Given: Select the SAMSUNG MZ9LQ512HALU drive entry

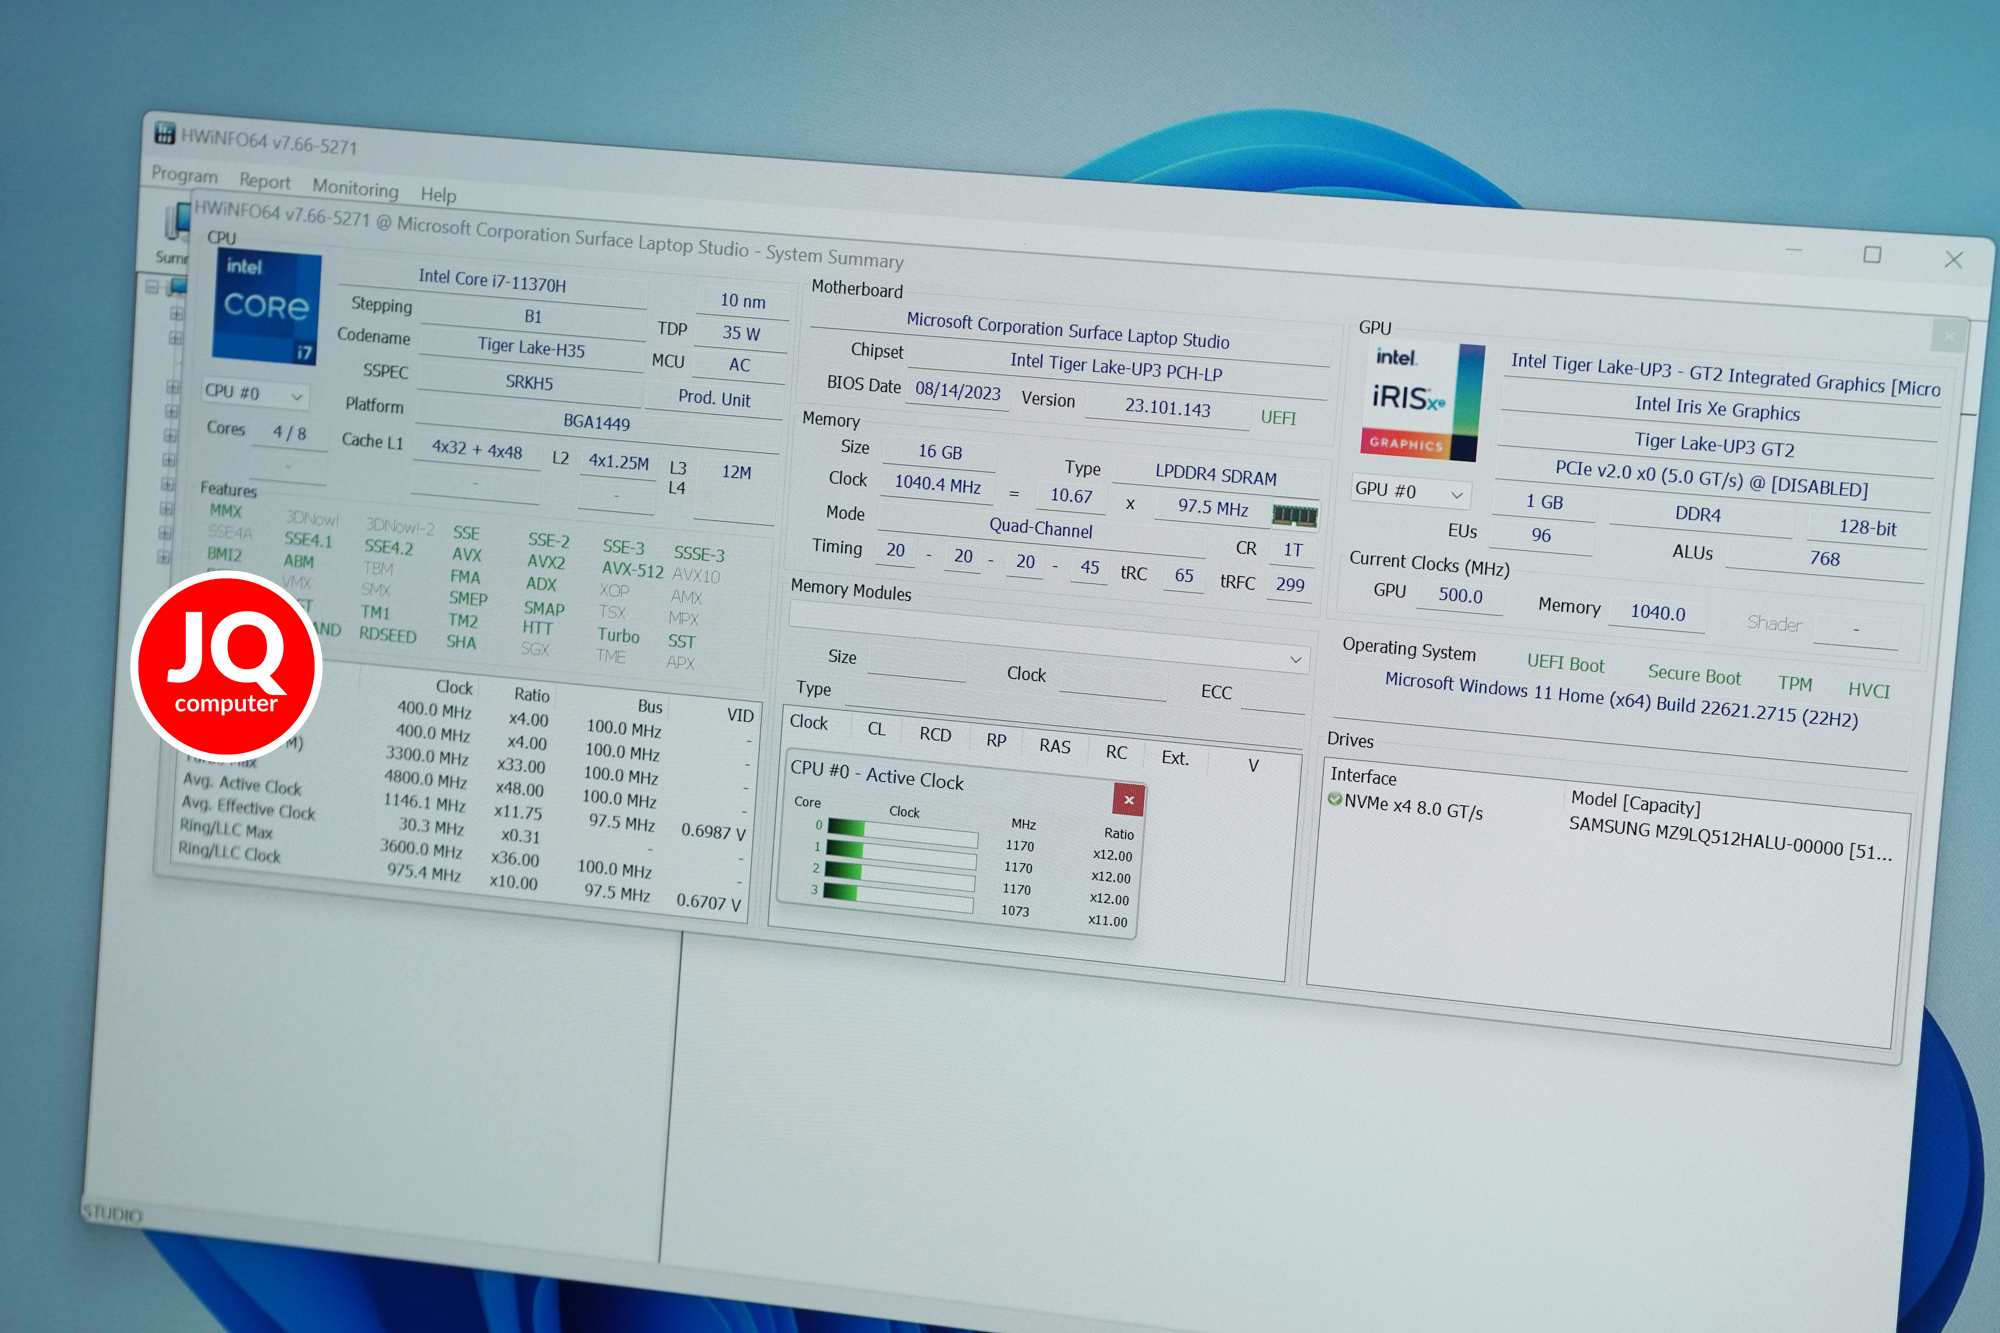Looking at the screenshot, I should [1730, 839].
